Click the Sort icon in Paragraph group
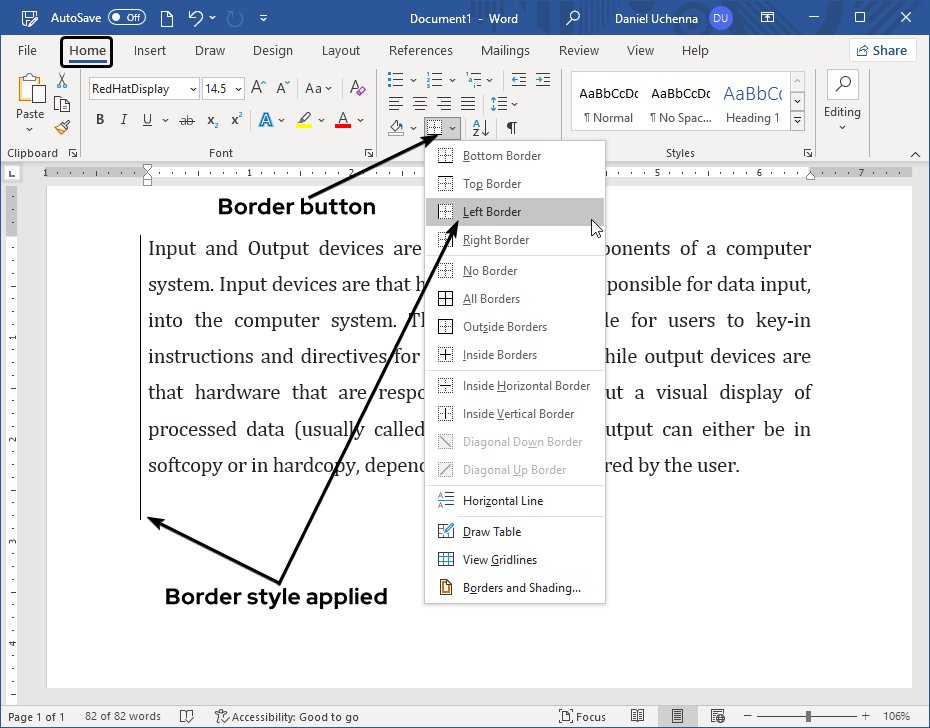This screenshot has height=728, width=930. [x=480, y=128]
